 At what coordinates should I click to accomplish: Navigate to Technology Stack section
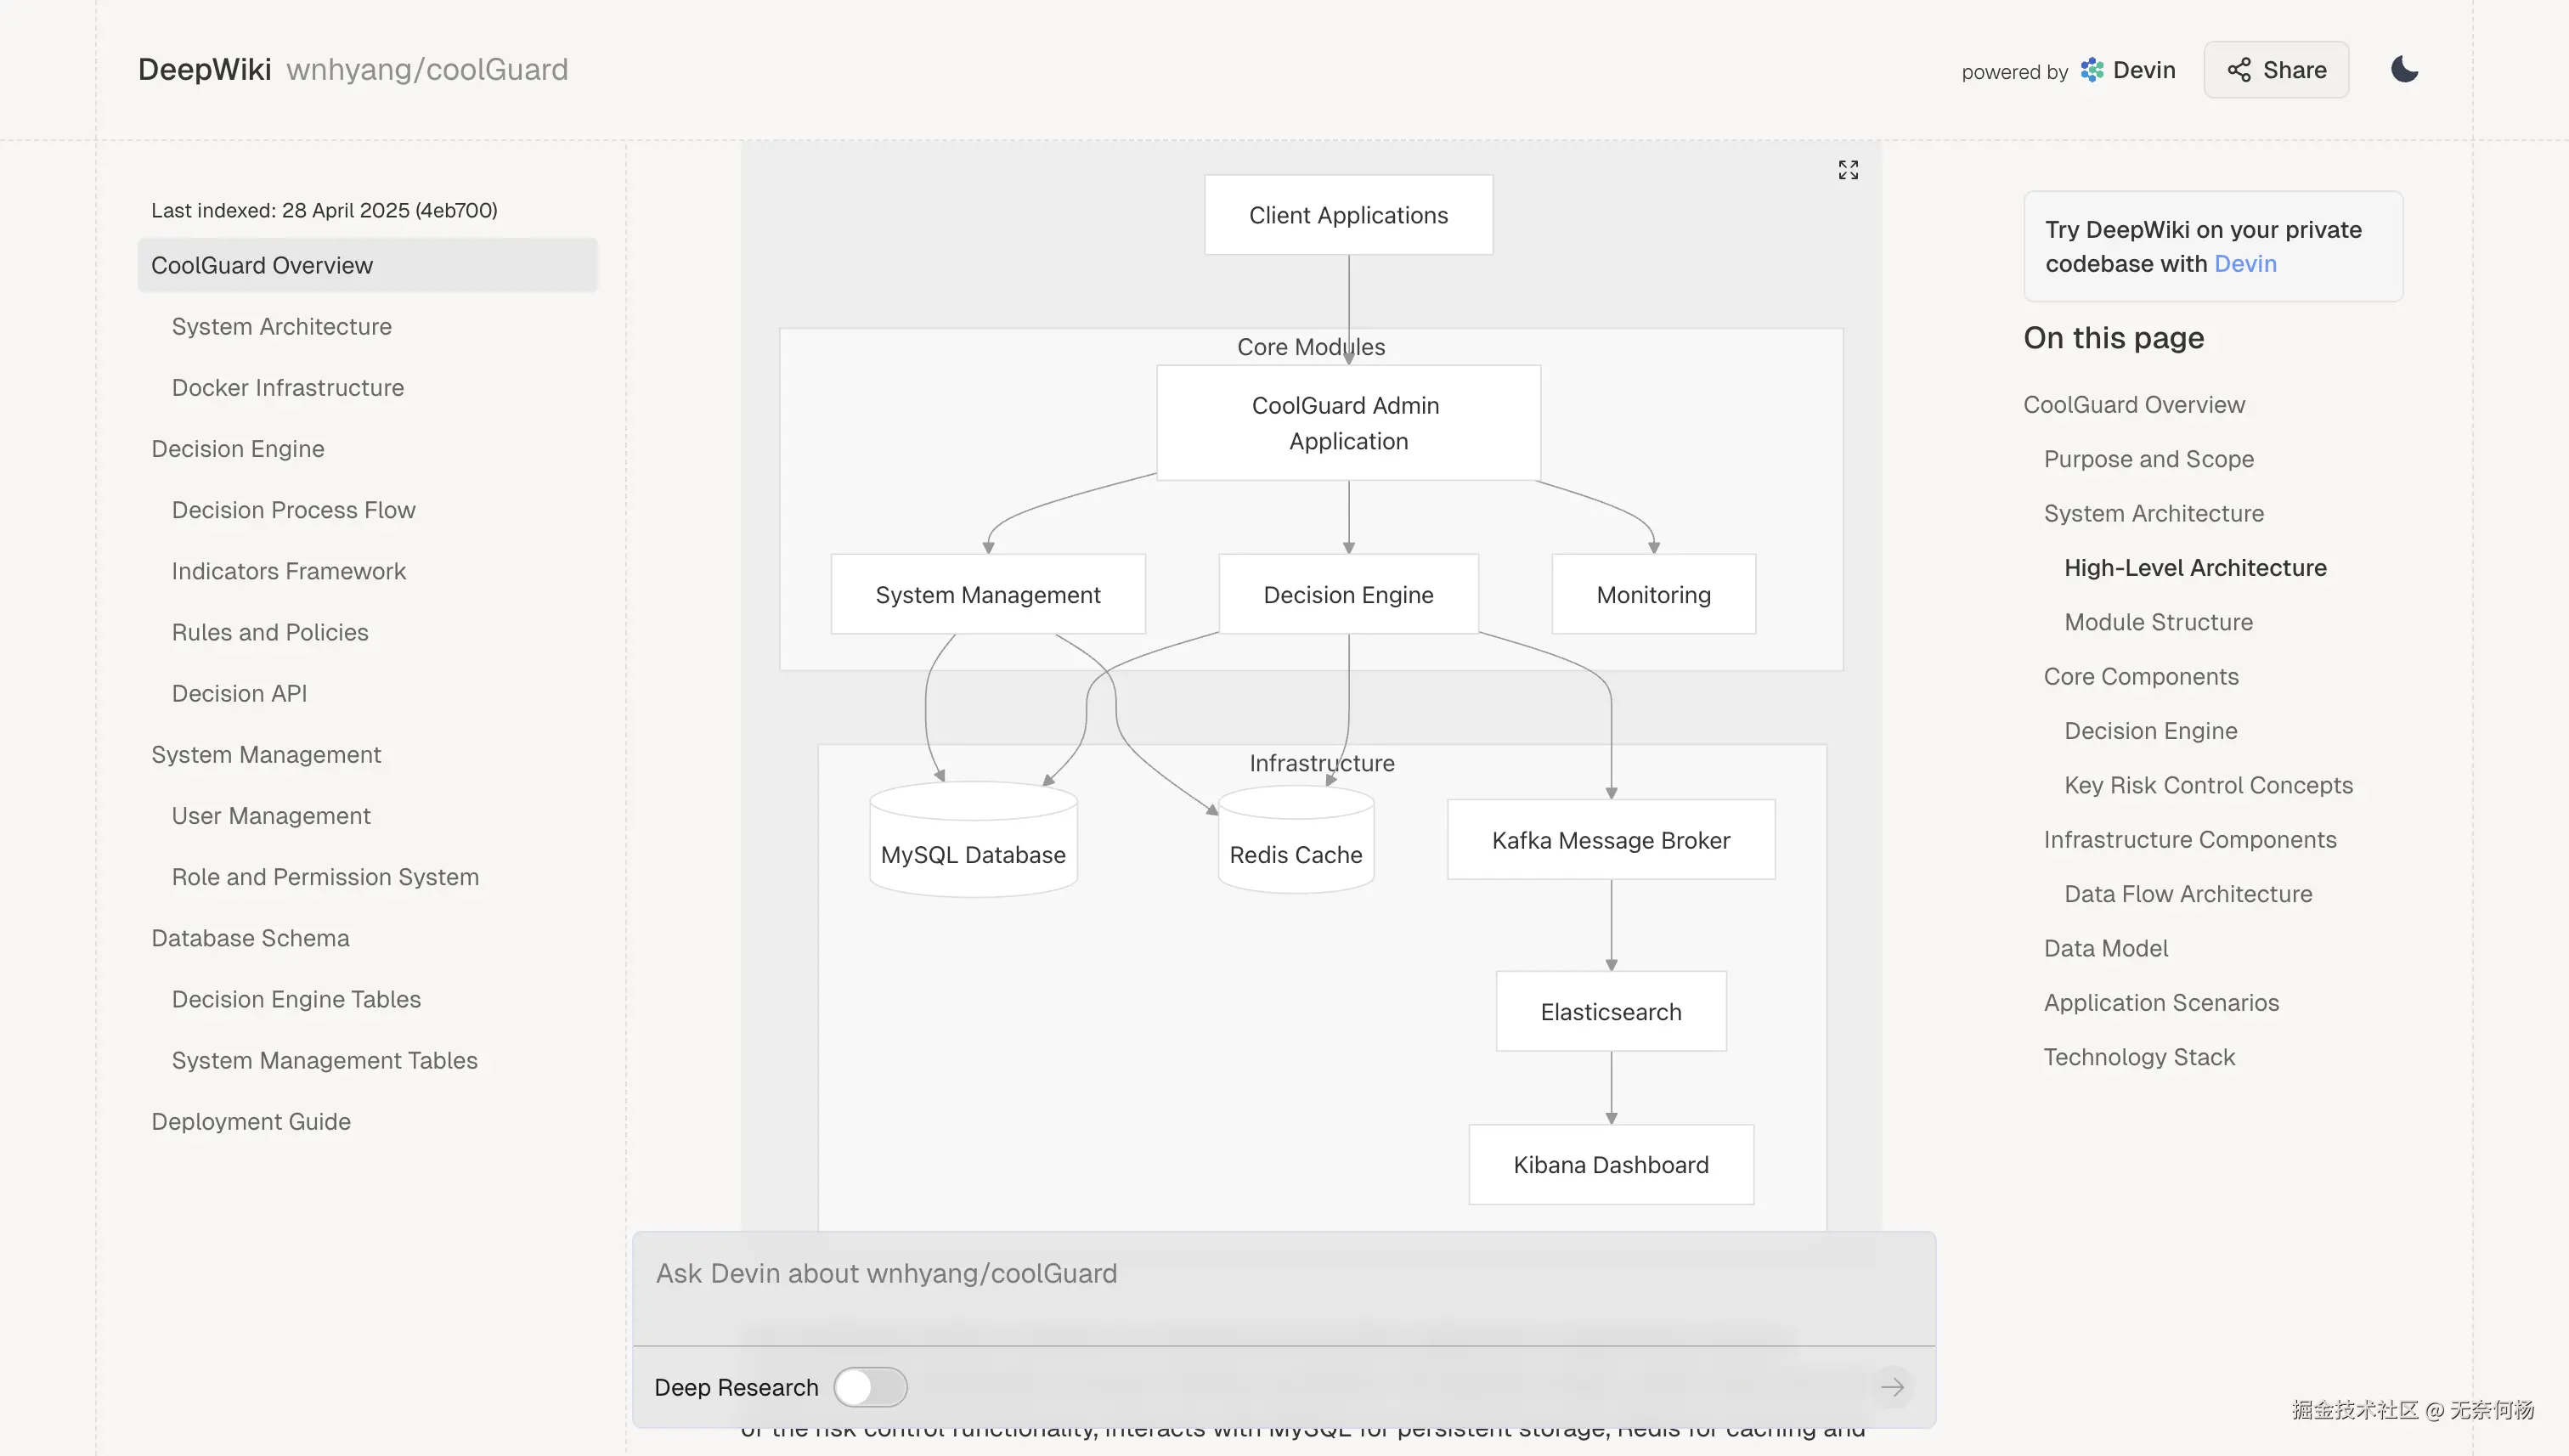pos(2139,1057)
